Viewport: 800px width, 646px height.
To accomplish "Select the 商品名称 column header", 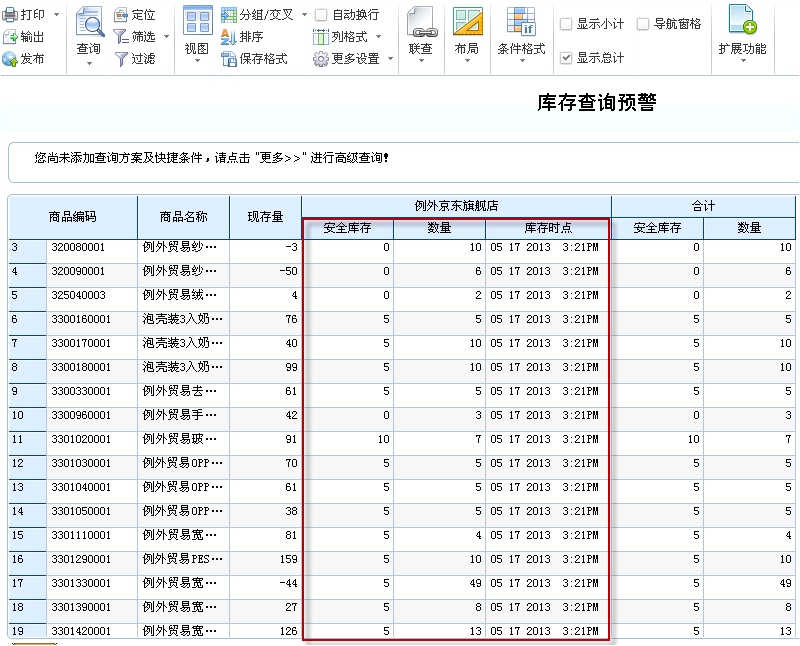I will pyautogui.click(x=184, y=217).
